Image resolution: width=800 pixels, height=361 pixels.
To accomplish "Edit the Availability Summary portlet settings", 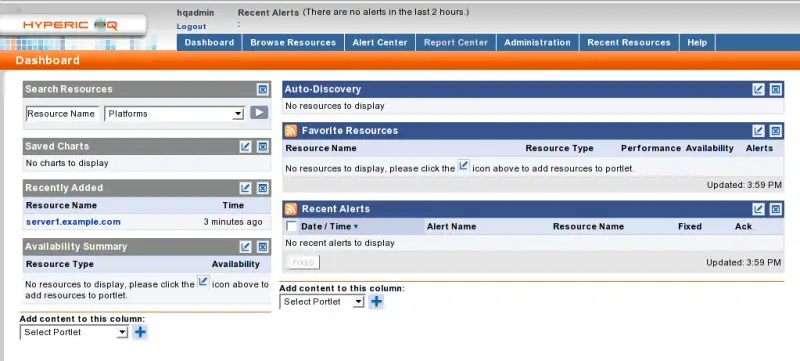I will (x=245, y=247).
